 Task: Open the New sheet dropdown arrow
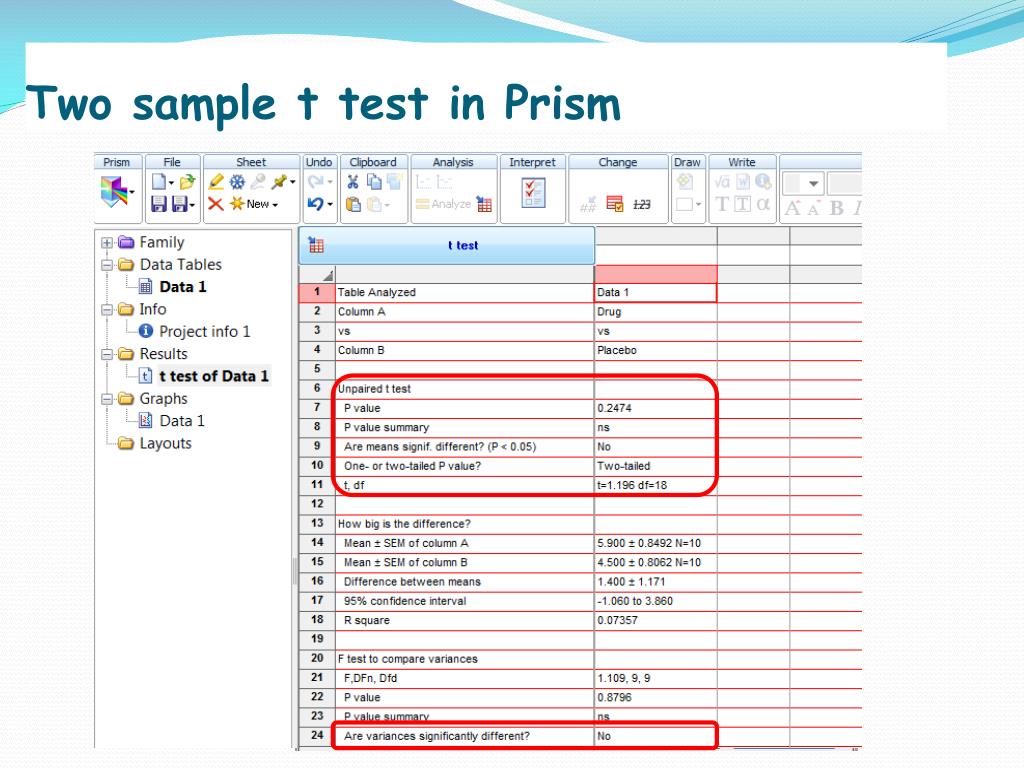[x=275, y=206]
